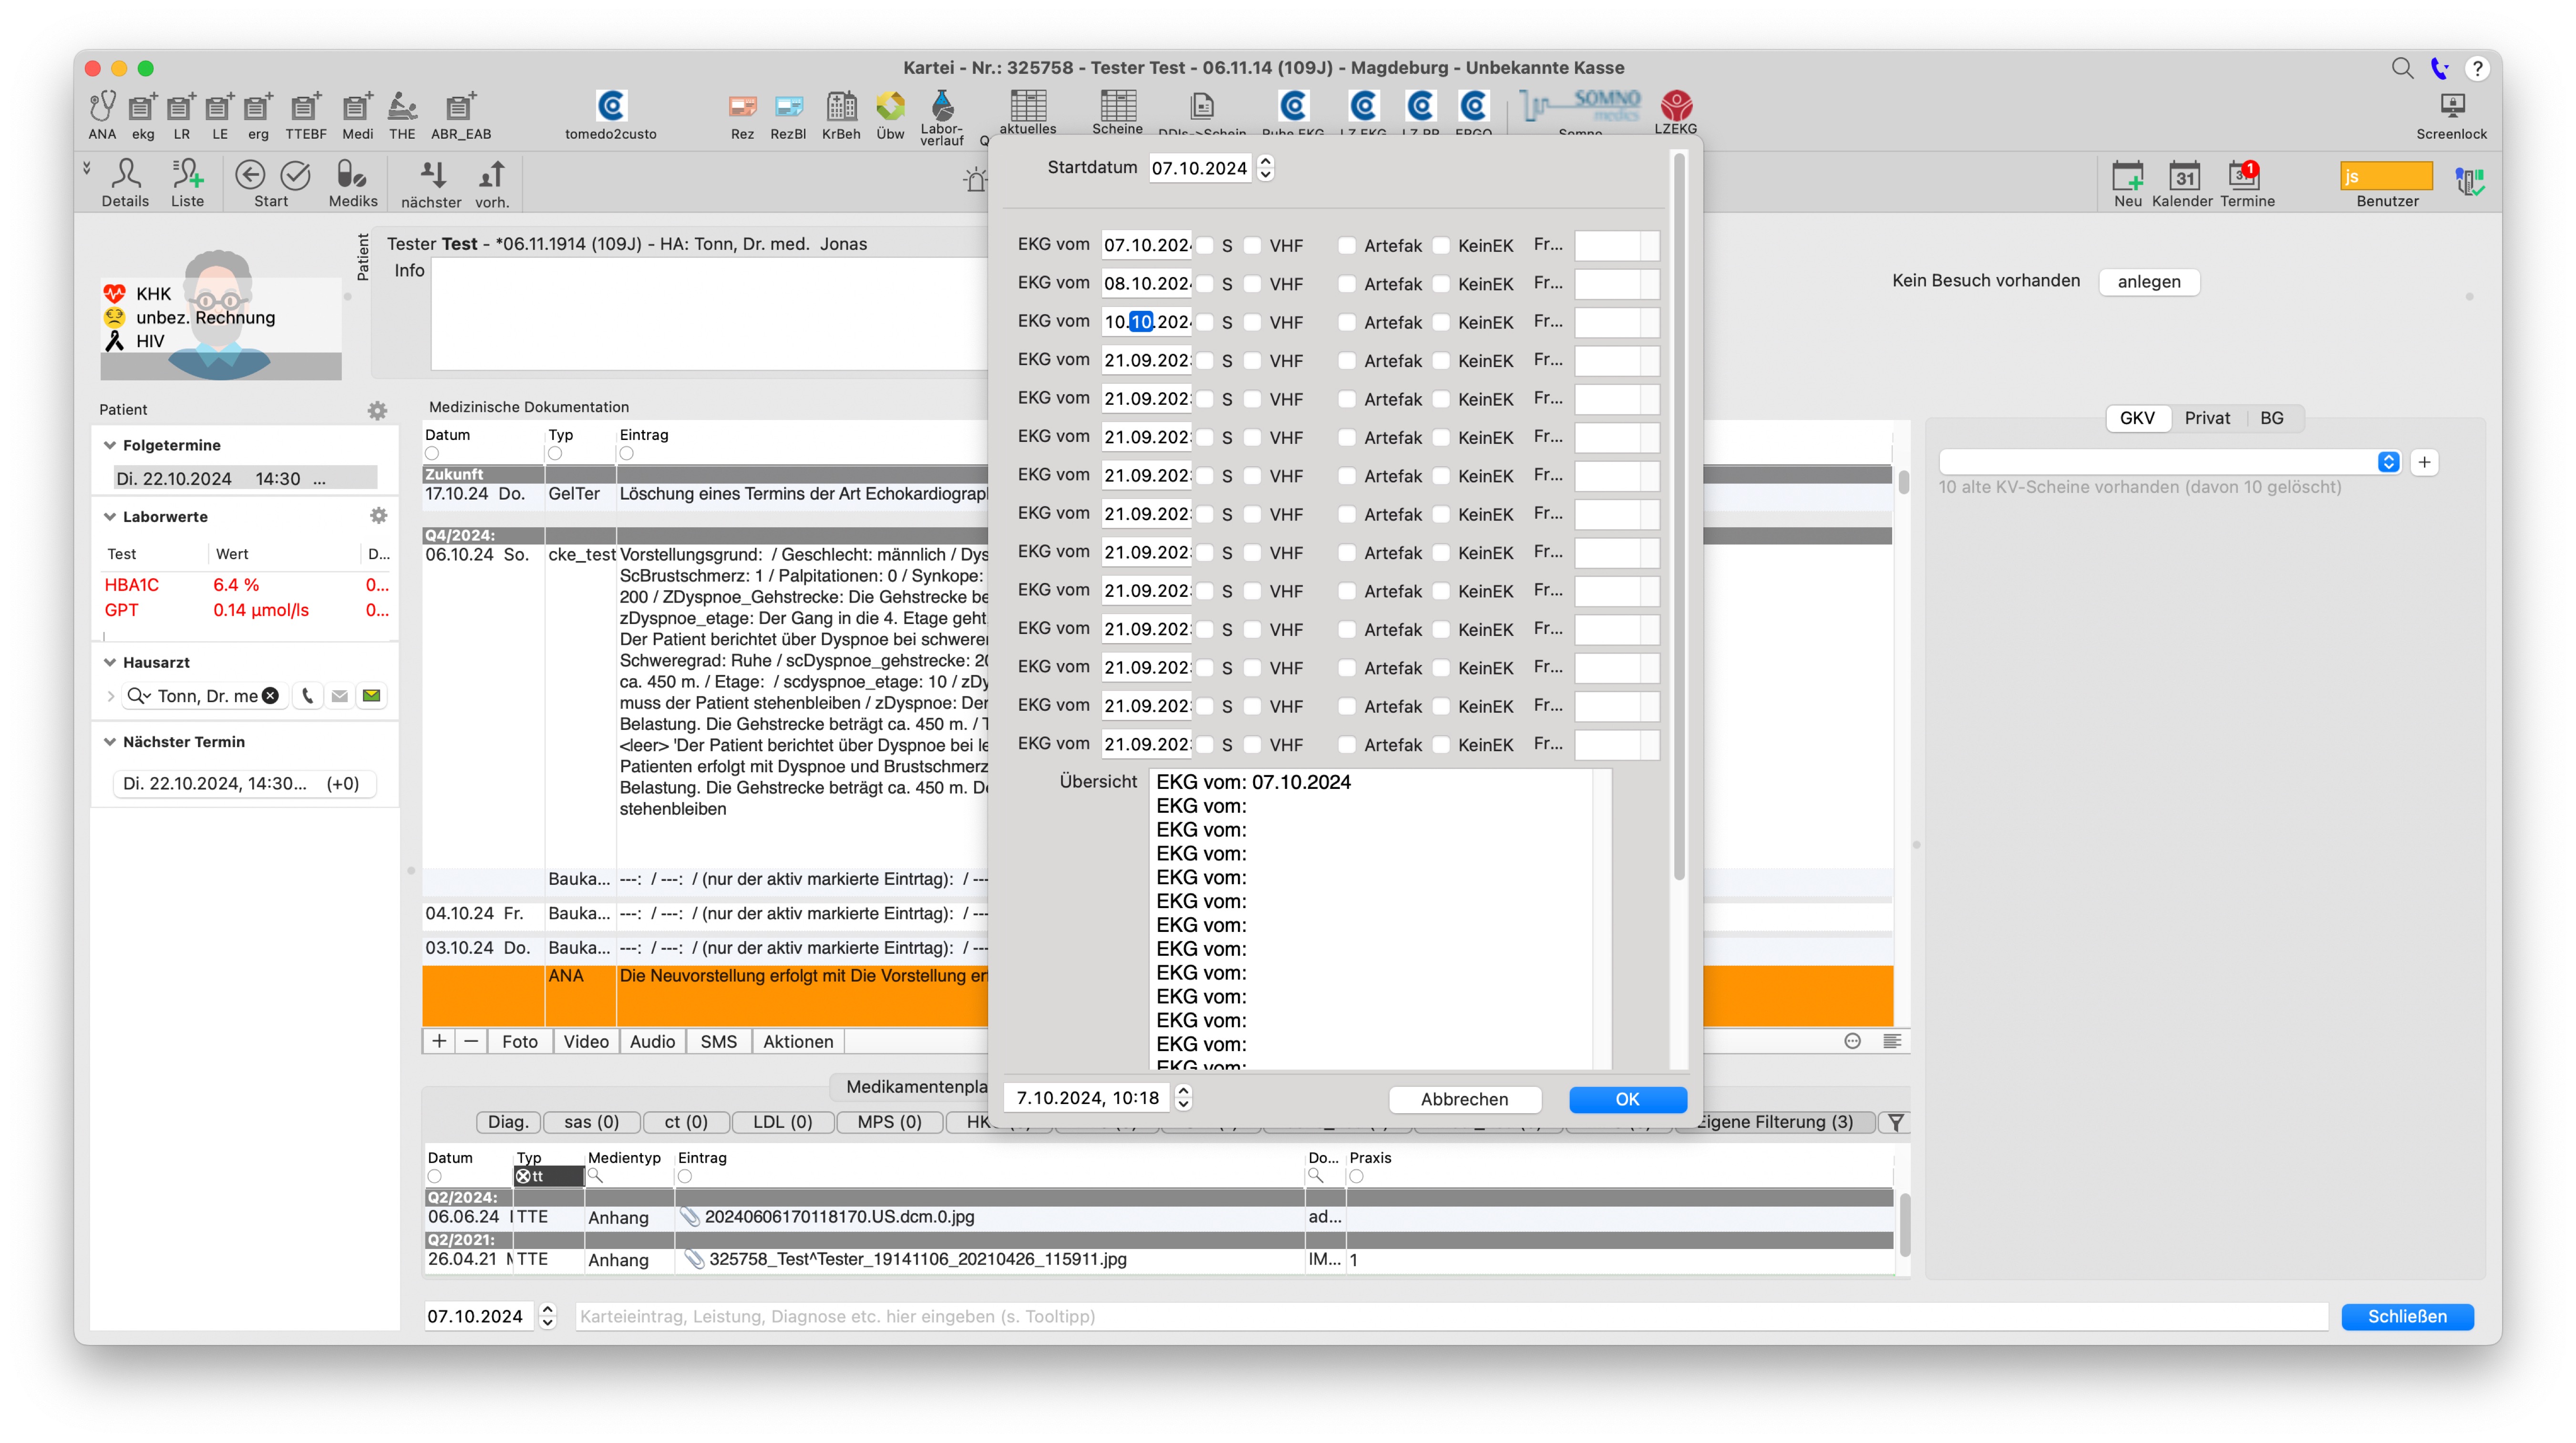Click the Start back-arrow icon
The width and height of the screenshot is (2576, 1443).
click(x=250, y=175)
